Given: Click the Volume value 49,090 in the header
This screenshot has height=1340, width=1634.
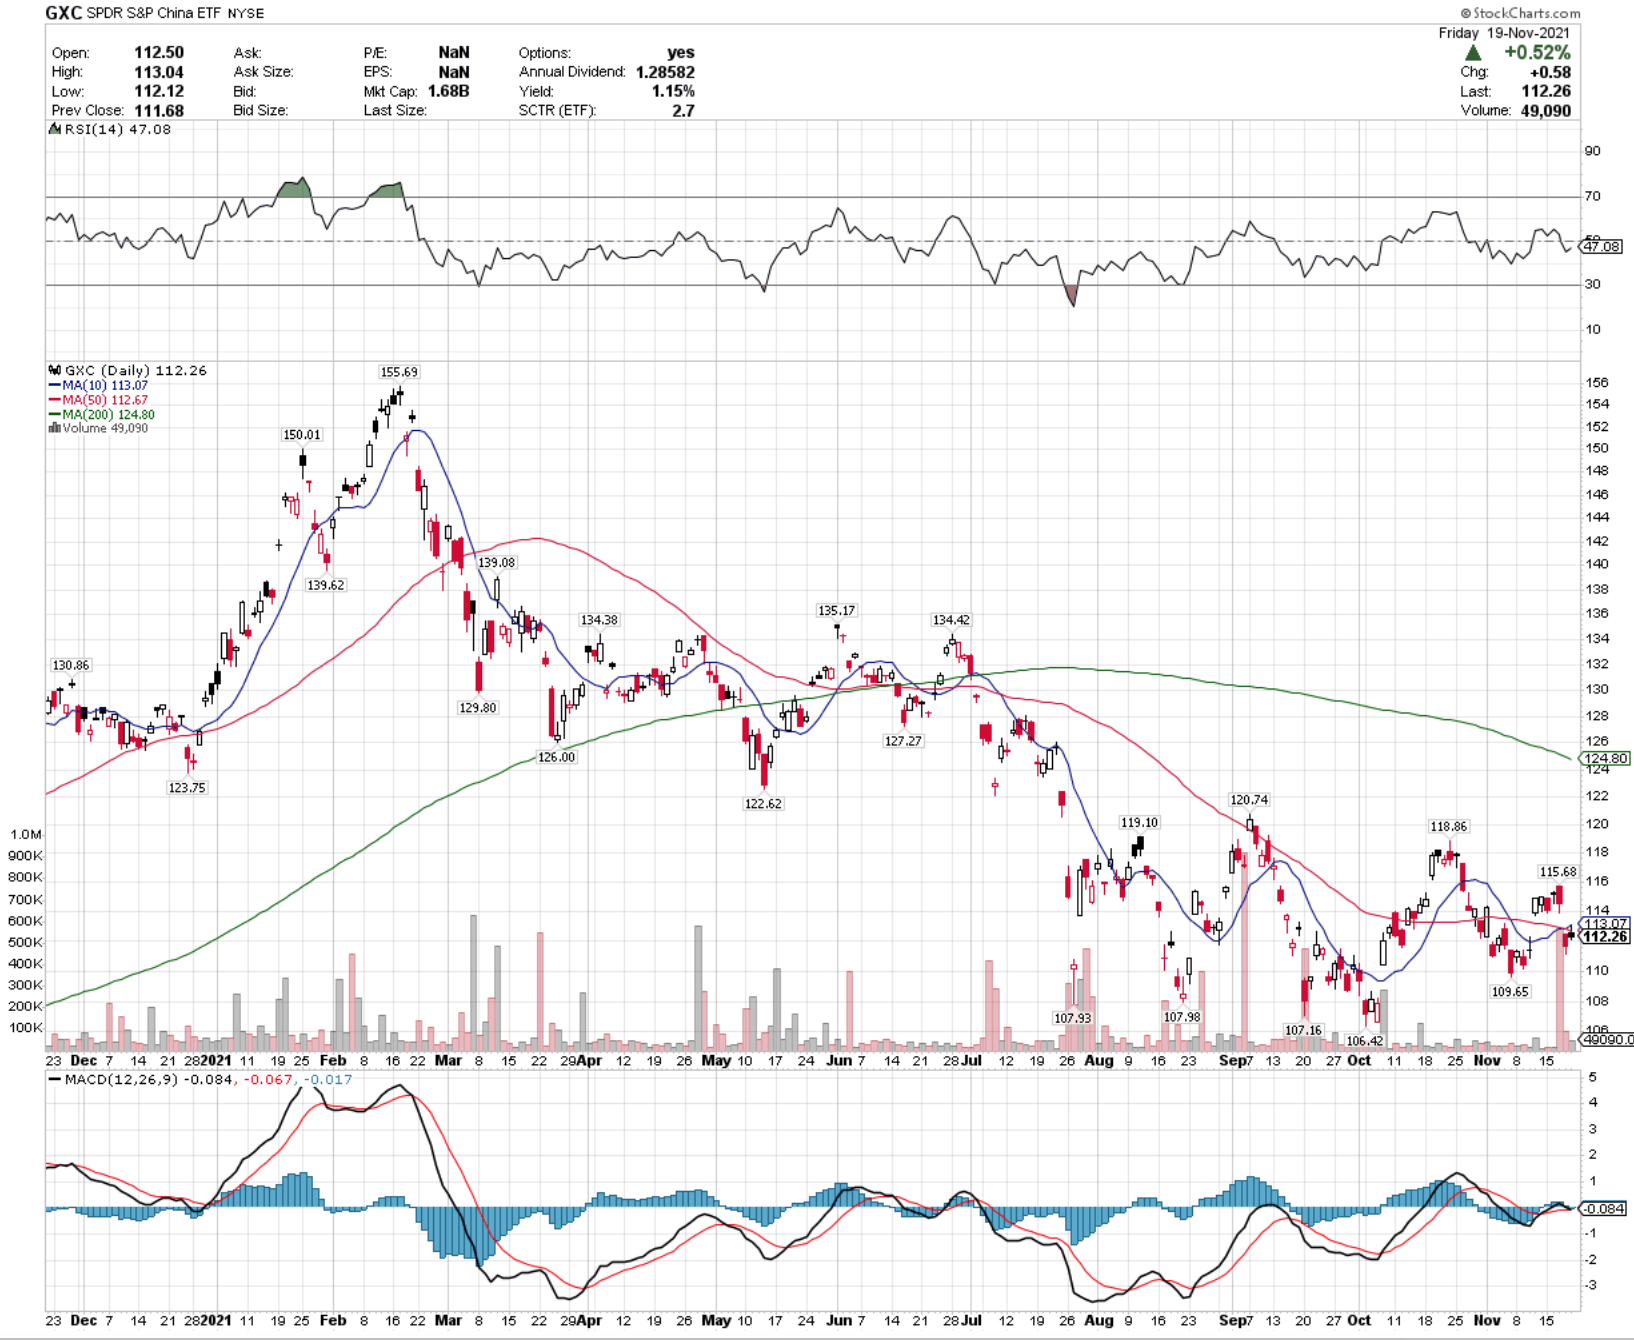Looking at the screenshot, I should pyautogui.click(x=1545, y=110).
